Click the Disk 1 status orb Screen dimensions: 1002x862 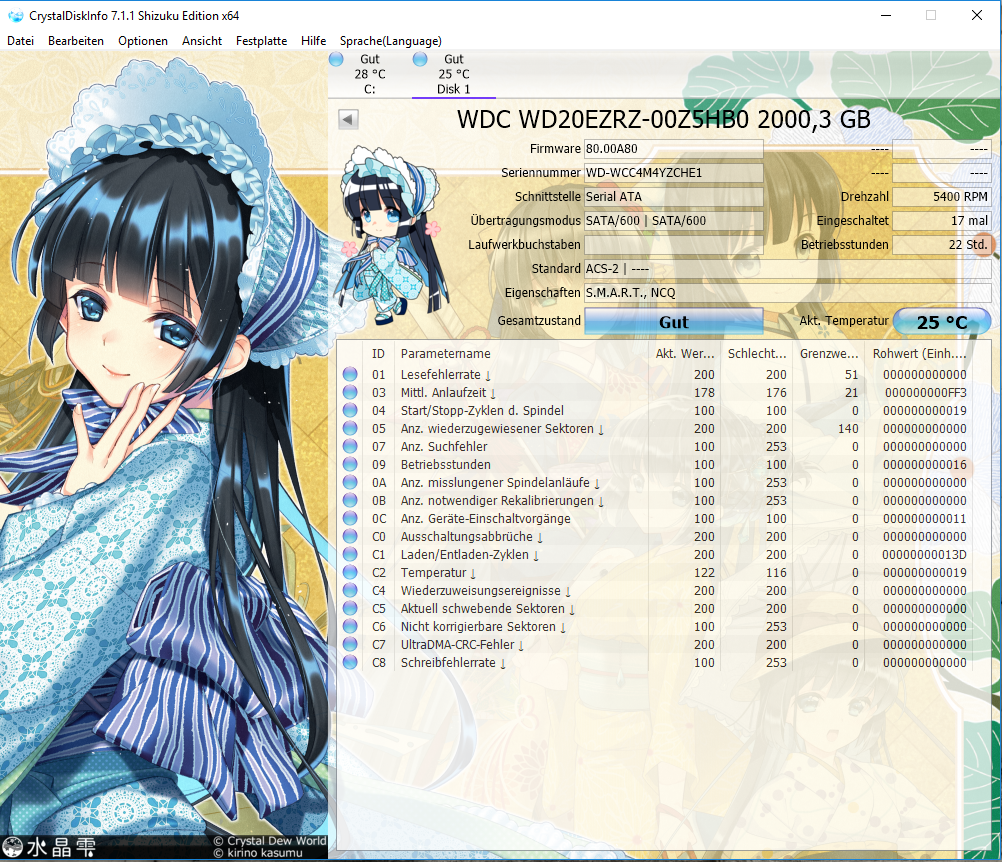[x=420, y=59]
